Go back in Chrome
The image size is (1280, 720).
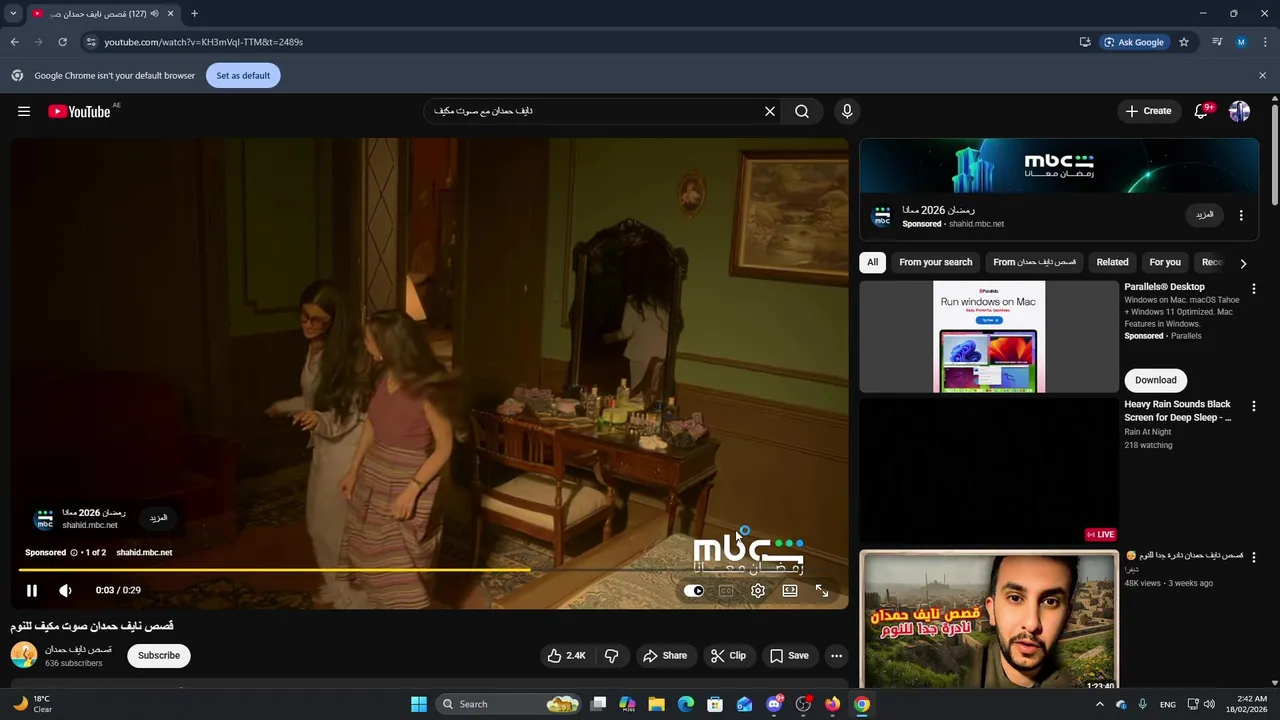[x=14, y=42]
